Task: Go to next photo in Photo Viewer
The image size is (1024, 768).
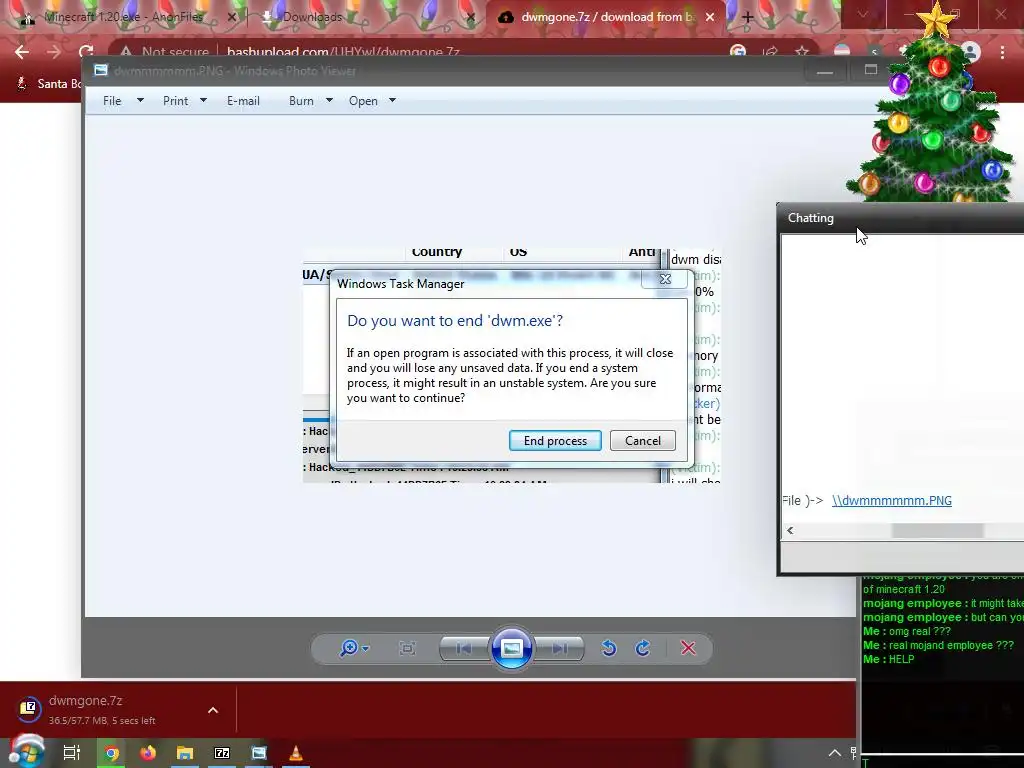Action: 559,648
